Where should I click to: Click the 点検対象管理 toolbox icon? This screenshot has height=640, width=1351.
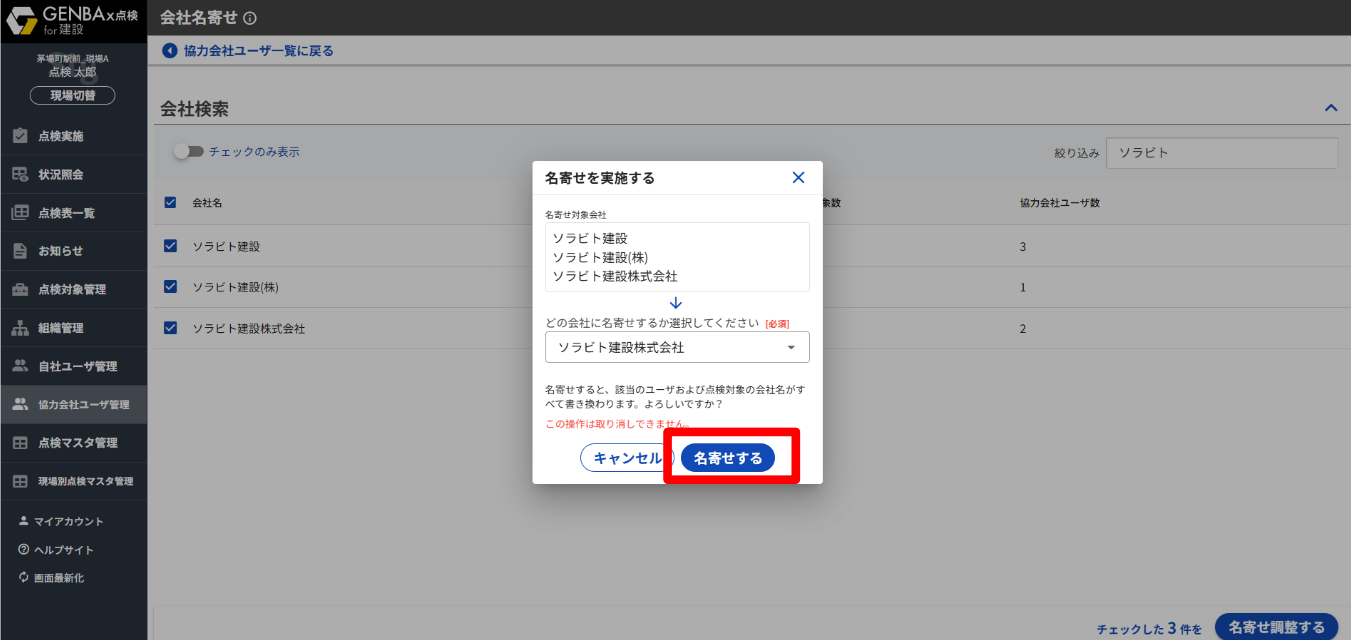pos(20,290)
